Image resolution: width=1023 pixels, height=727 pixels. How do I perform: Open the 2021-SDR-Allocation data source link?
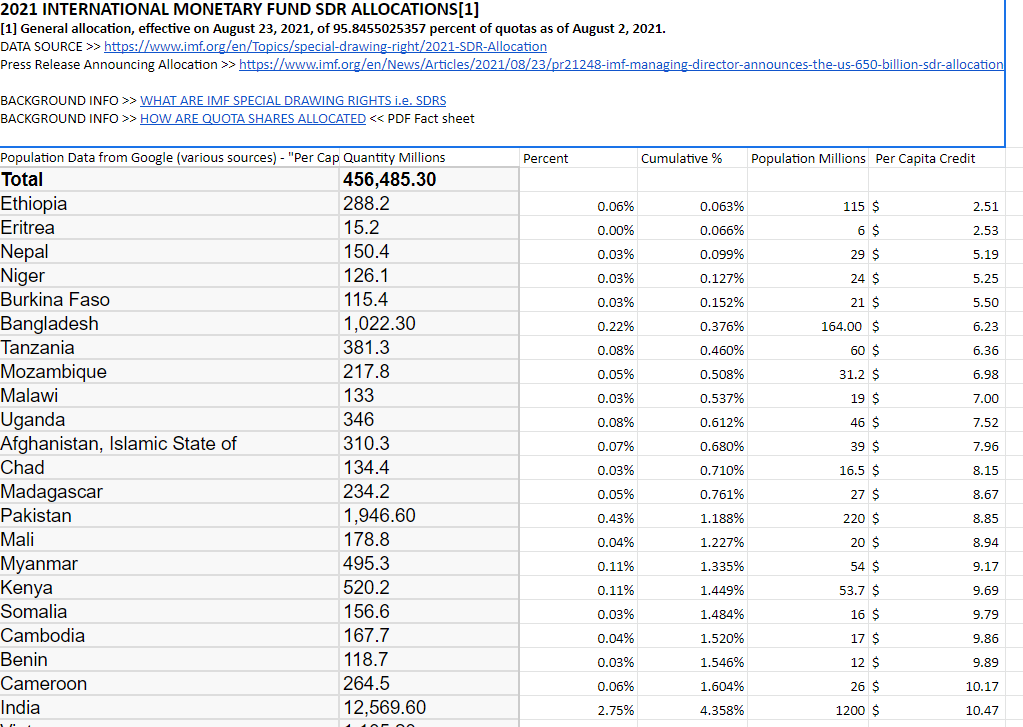click(325, 46)
